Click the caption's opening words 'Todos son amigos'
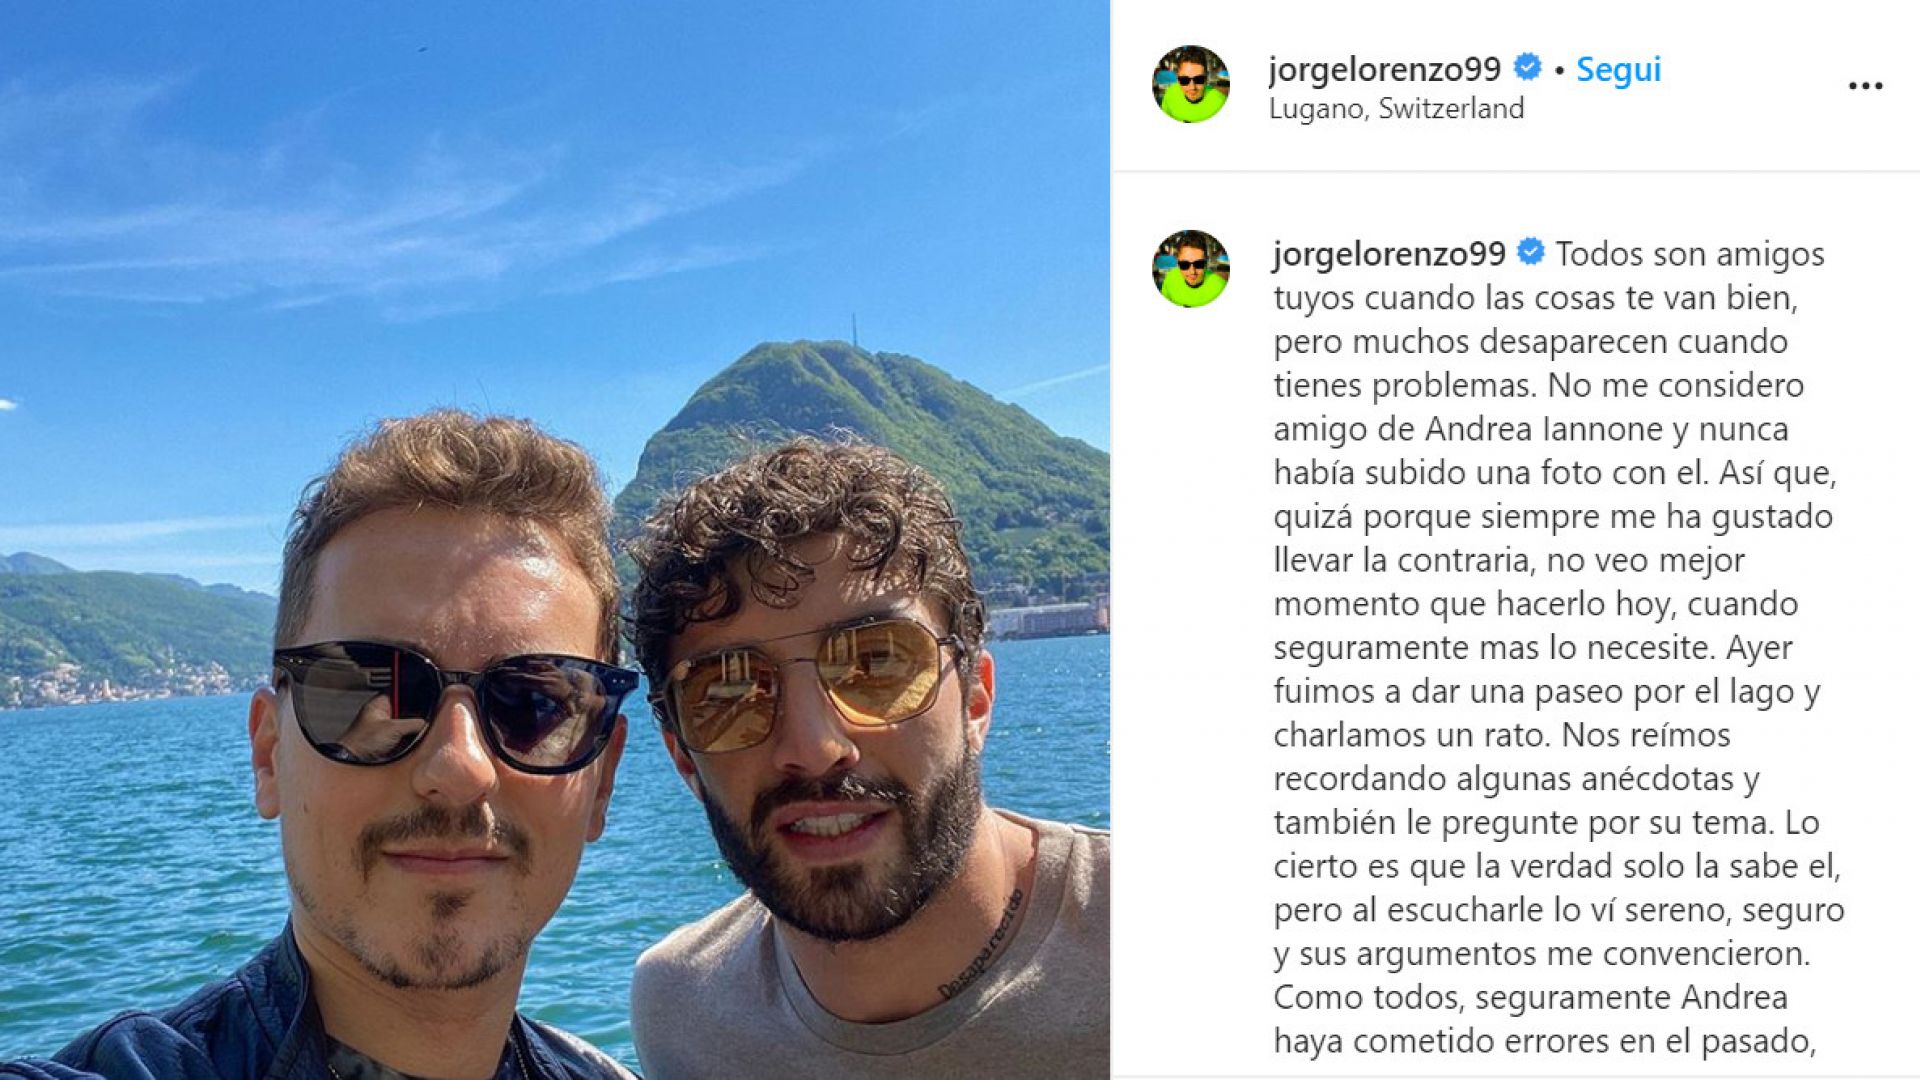Viewport: 1920px width, 1080px height. tap(1690, 254)
